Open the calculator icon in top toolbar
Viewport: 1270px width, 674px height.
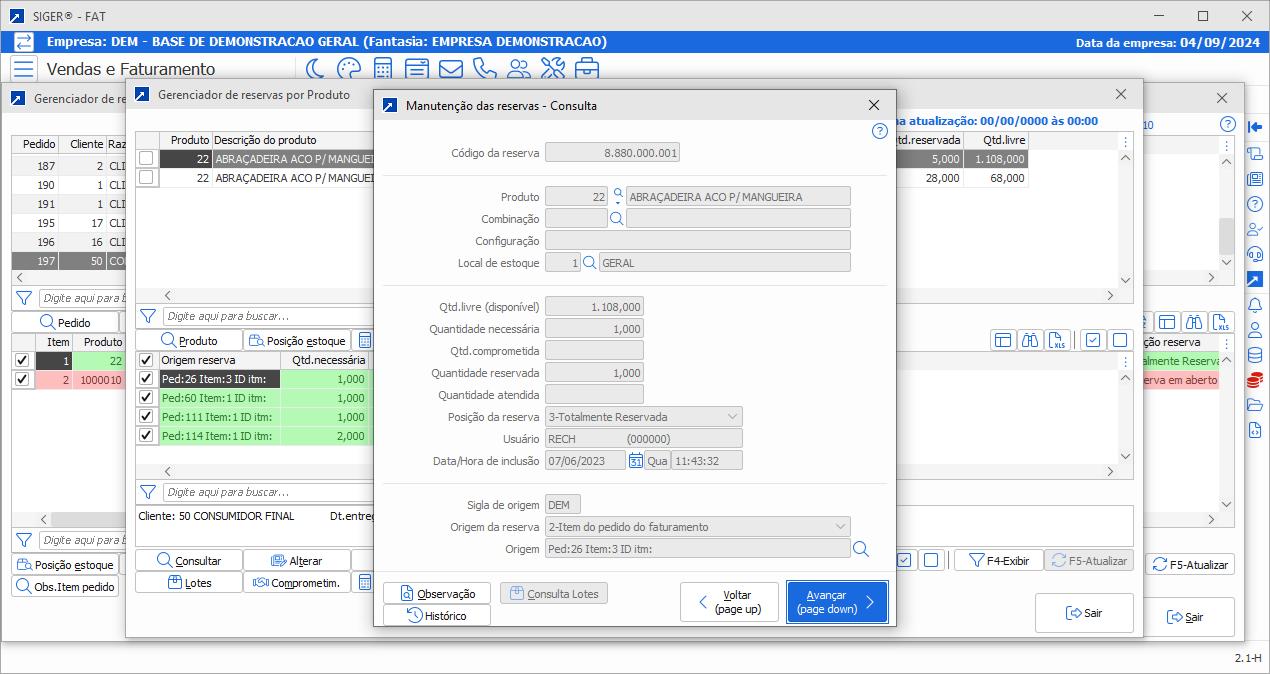(x=382, y=69)
